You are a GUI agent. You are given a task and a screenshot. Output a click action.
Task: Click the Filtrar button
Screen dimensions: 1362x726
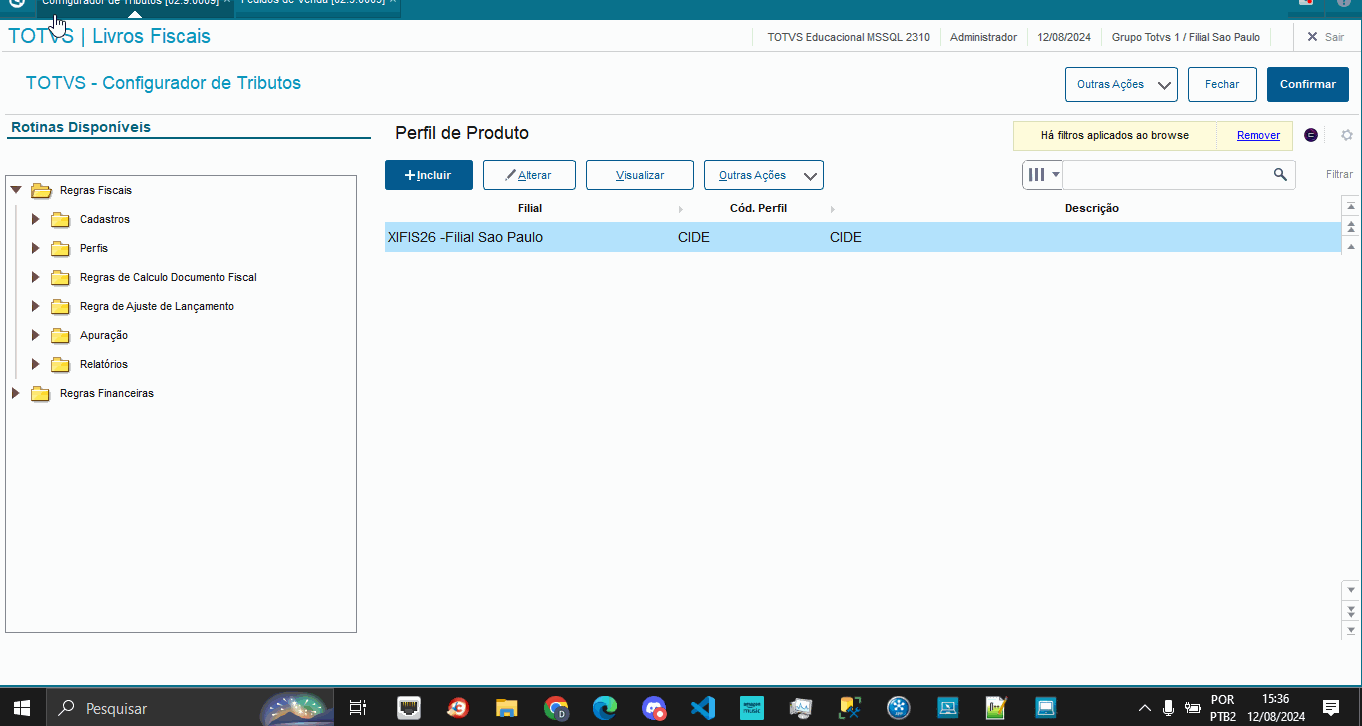(1339, 175)
